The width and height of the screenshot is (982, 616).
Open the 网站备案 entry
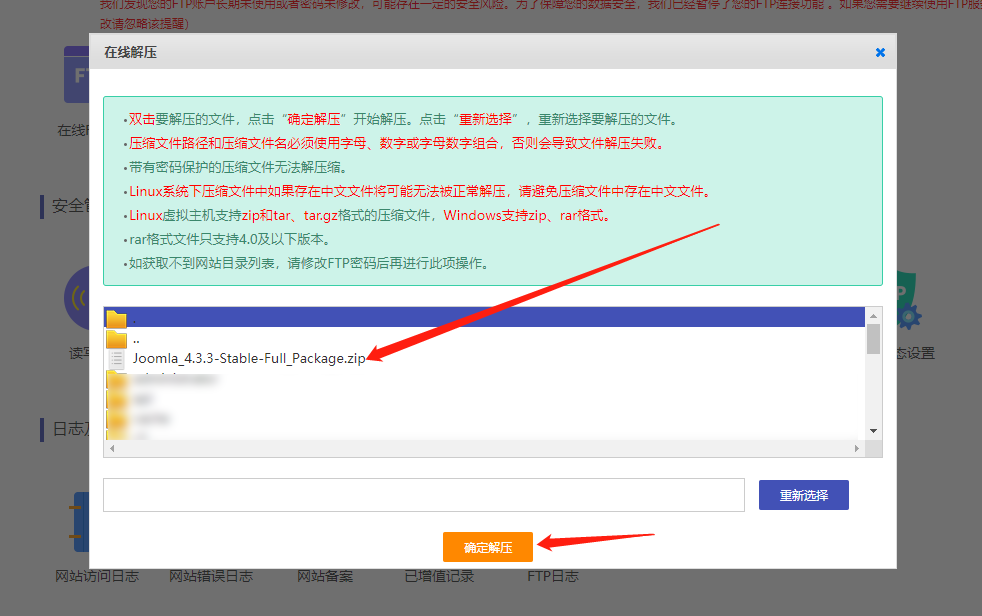pos(325,576)
